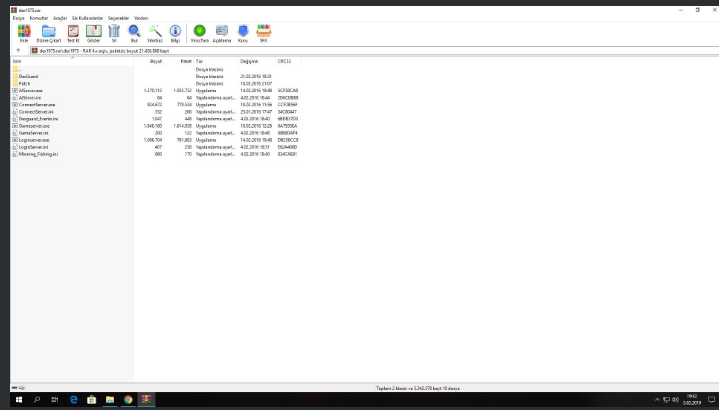Click the Sil trash can icon

click(x=114, y=34)
